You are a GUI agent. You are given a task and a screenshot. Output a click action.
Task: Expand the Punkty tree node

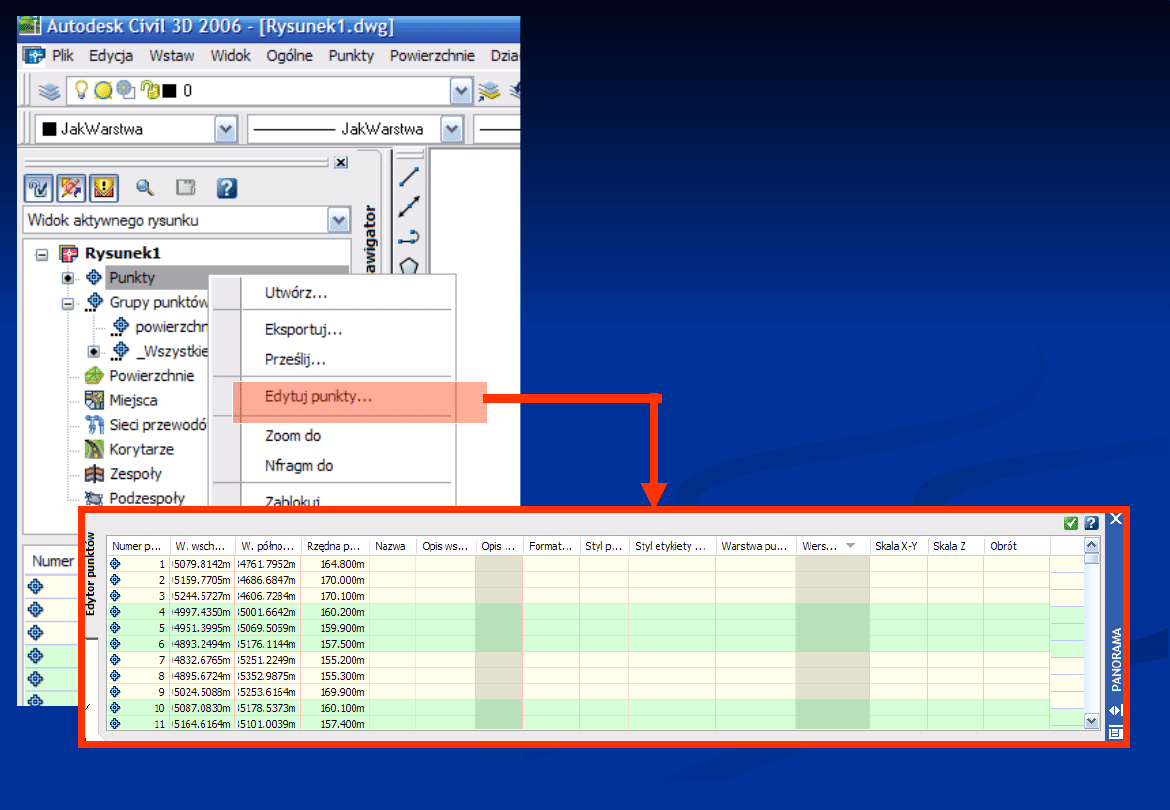[68, 278]
